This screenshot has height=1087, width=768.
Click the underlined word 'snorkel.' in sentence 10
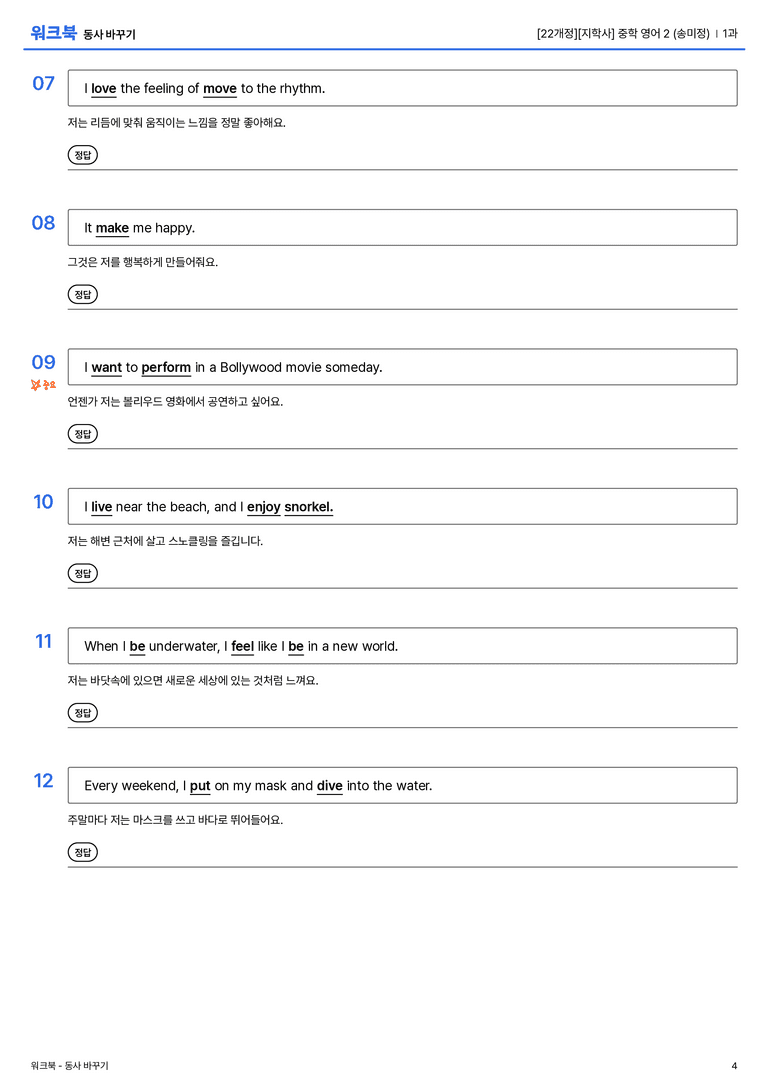[x=308, y=507]
